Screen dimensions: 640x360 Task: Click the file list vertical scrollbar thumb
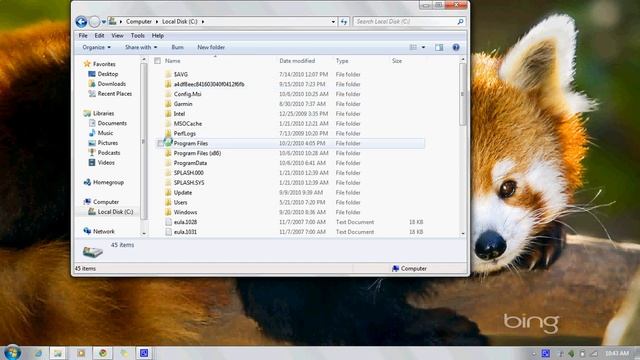coord(462,94)
